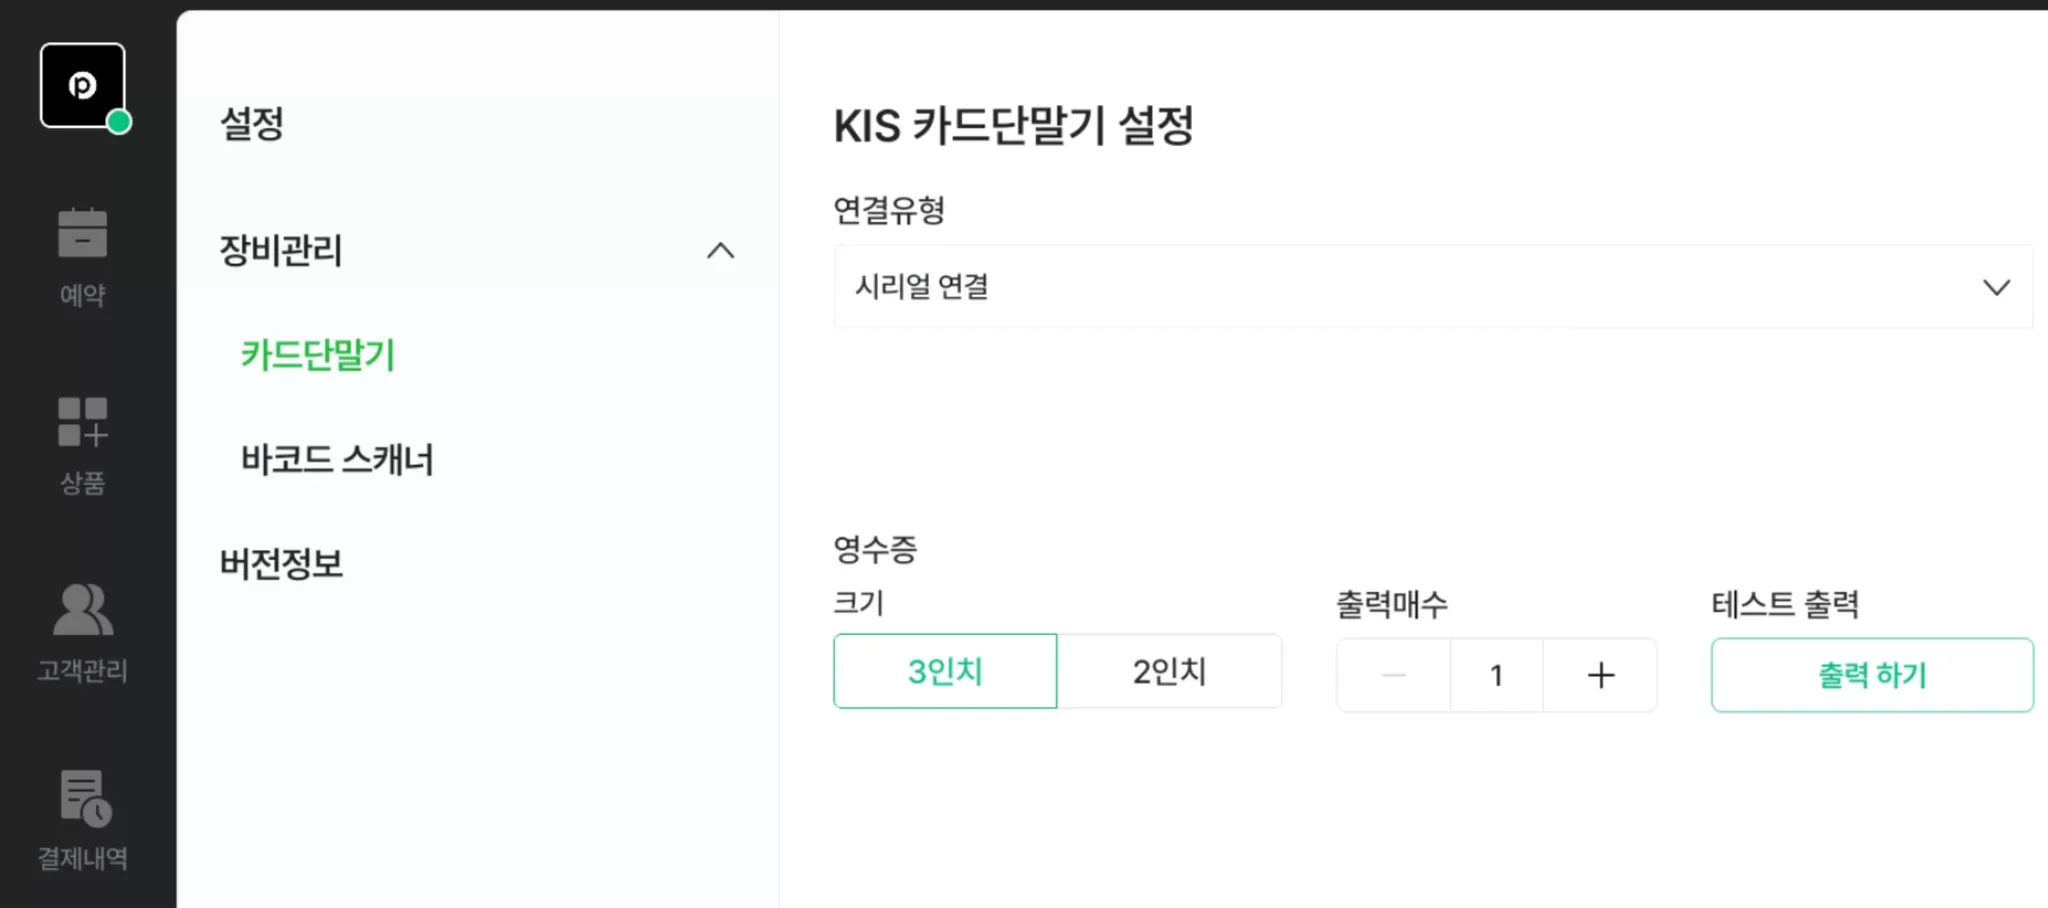Viewport: 2048px width, 908px height.
Task: Click the minus icon to decrease 출력매수
Action: point(1393,675)
